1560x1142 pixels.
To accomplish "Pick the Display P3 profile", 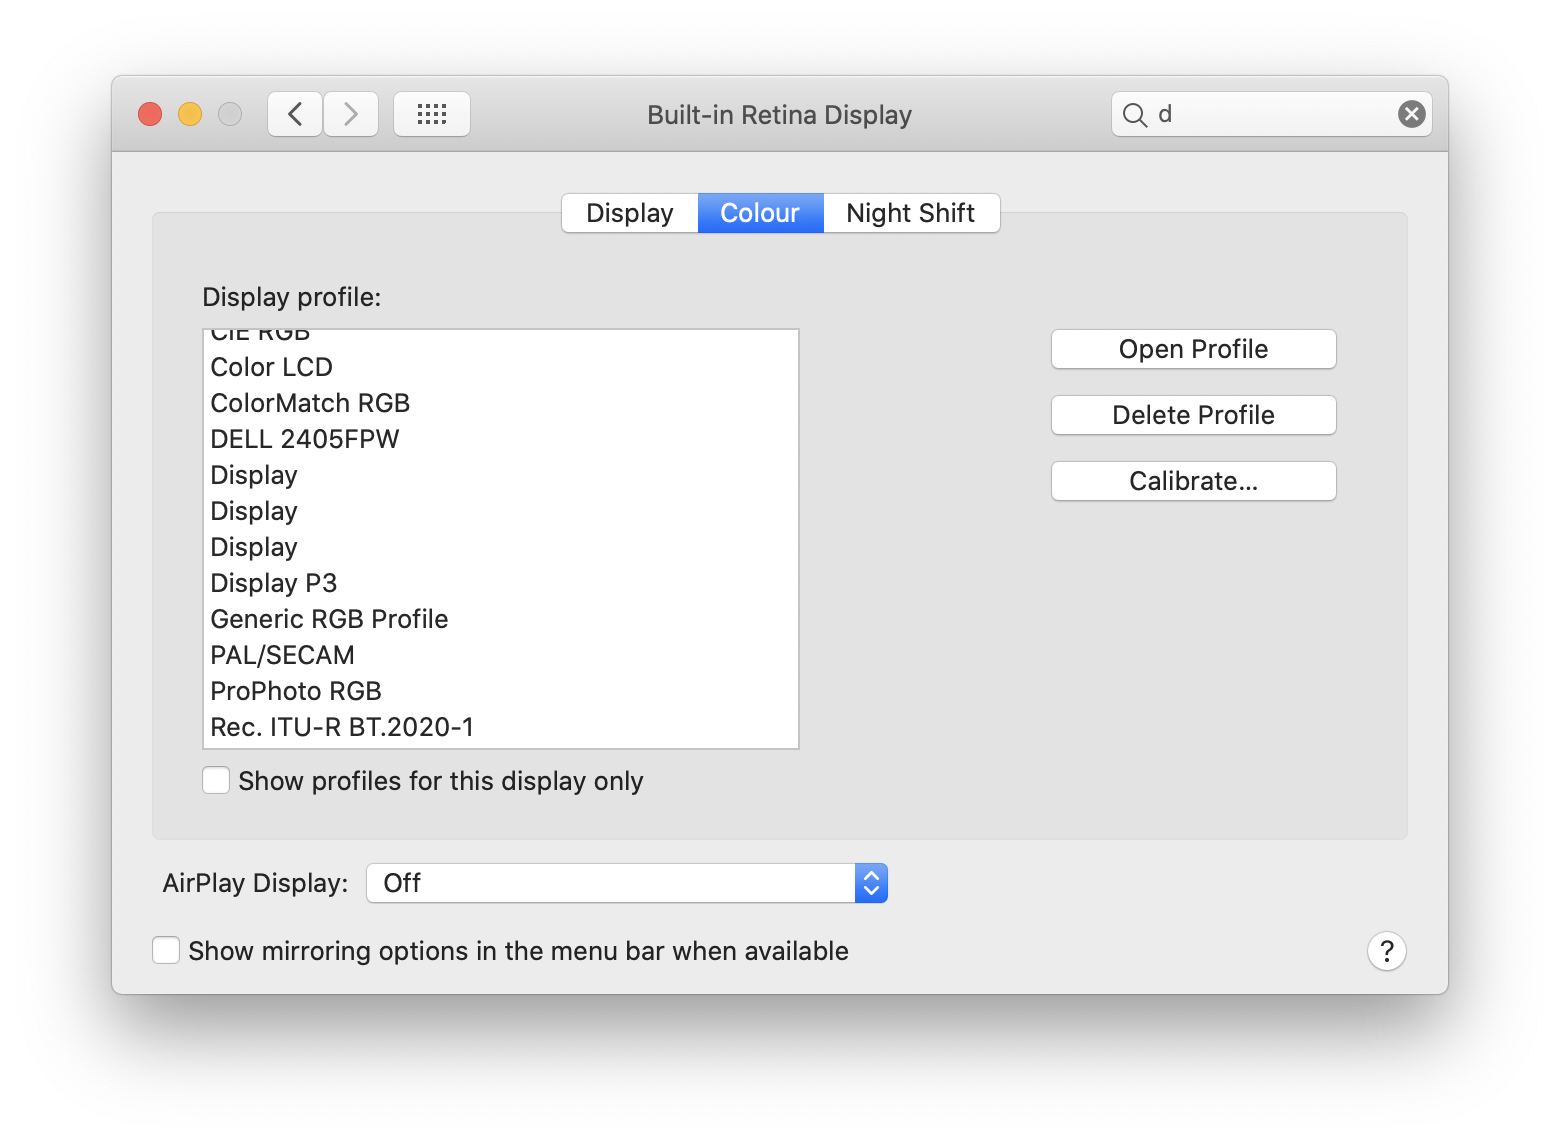I will (501, 583).
